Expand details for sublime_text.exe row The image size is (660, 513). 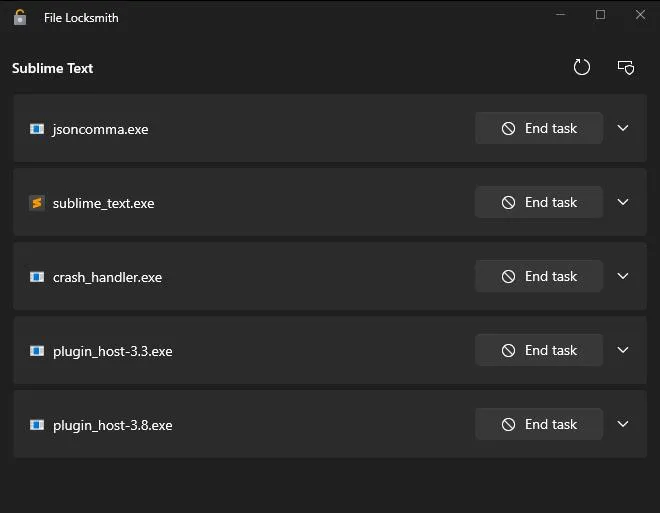pyautogui.click(x=623, y=202)
